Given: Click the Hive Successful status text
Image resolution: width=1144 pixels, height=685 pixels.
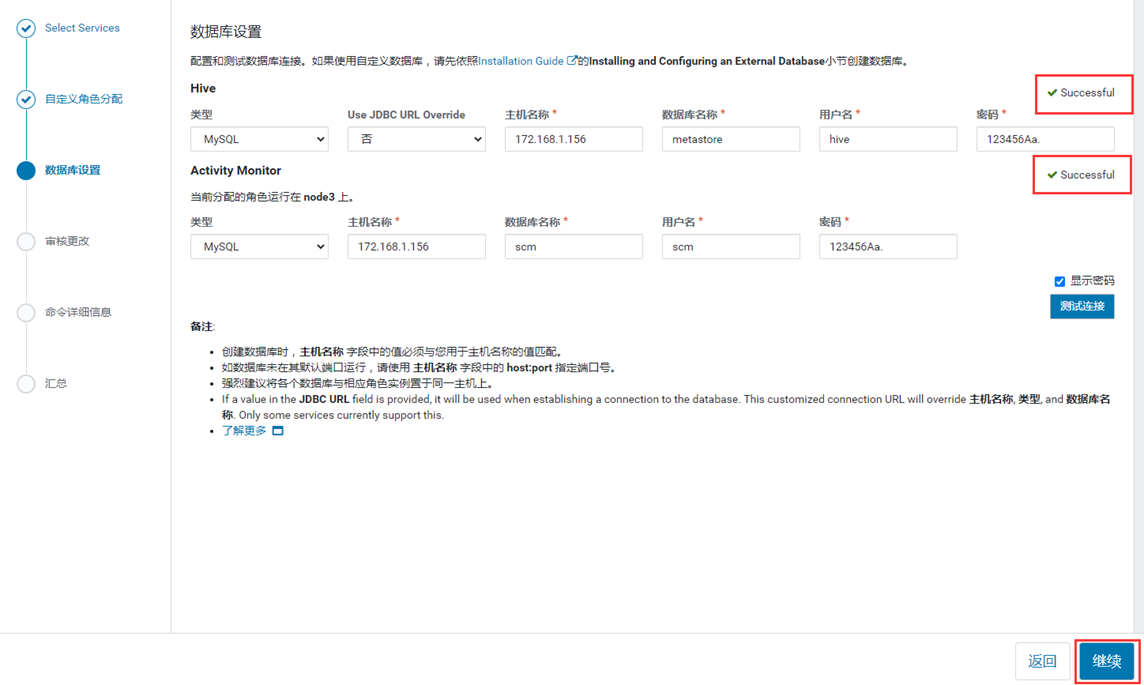Looking at the screenshot, I should pyautogui.click(x=1087, y=93).
